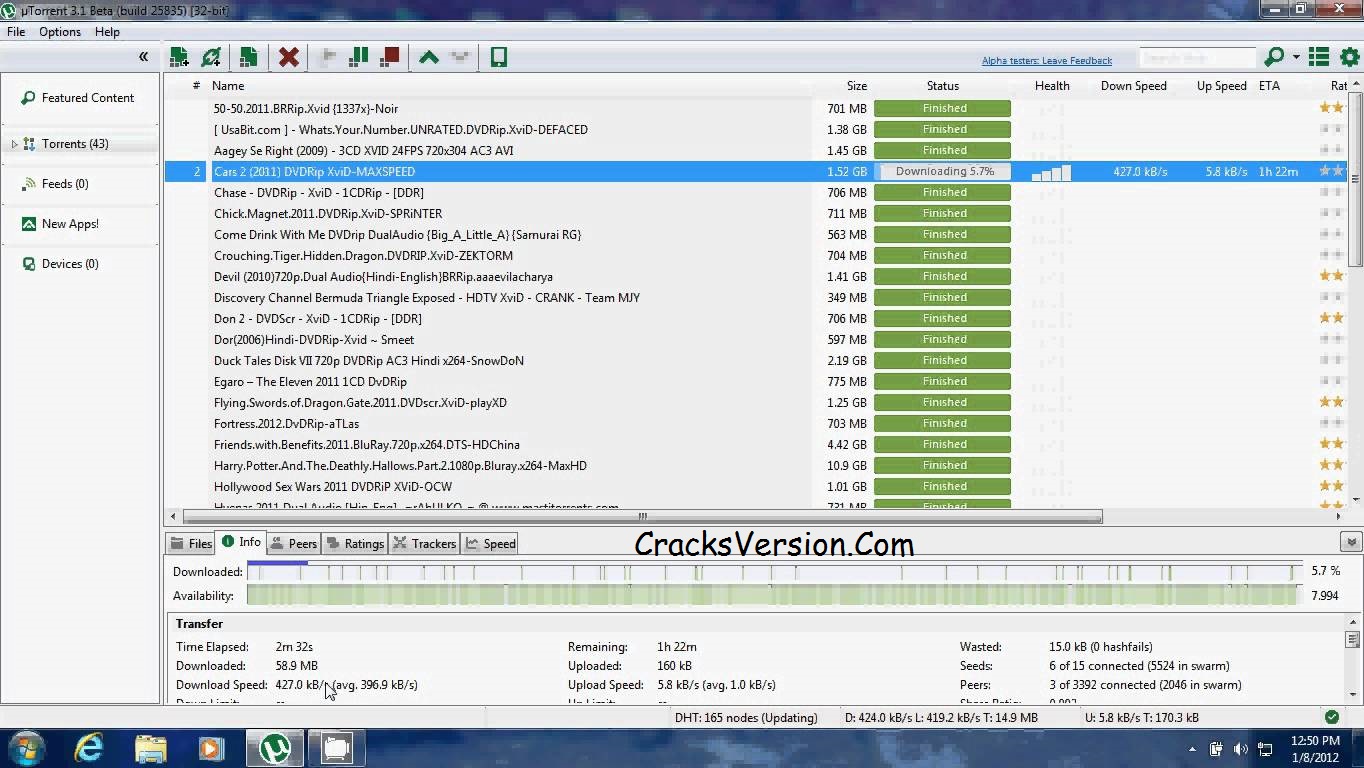Click the torrent list vertical scrollbar
Screen dimensions: 1364x768
point(1356,180)
